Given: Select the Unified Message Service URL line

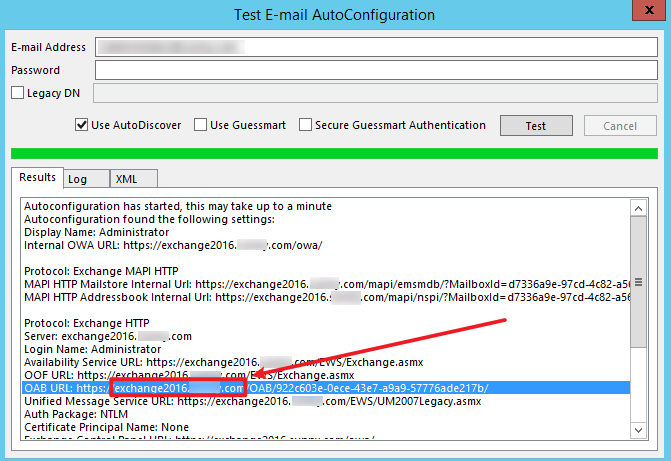Looking at the screenshot, I should coord(252,402).
